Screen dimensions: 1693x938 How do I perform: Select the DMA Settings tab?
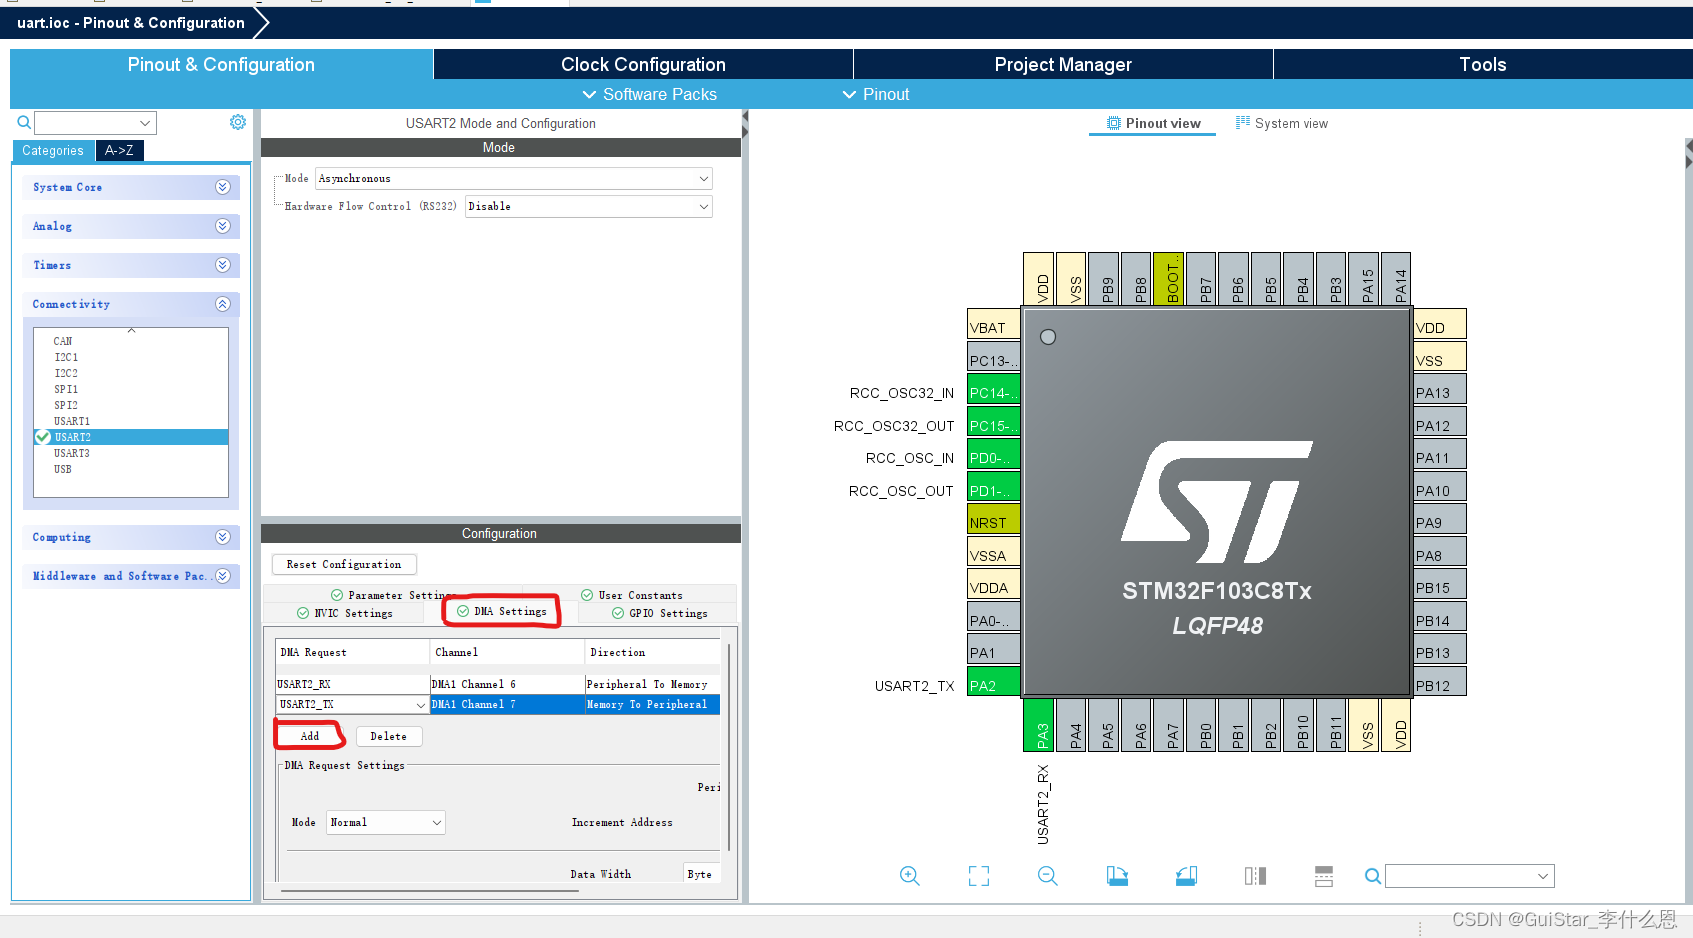point(502,611)
